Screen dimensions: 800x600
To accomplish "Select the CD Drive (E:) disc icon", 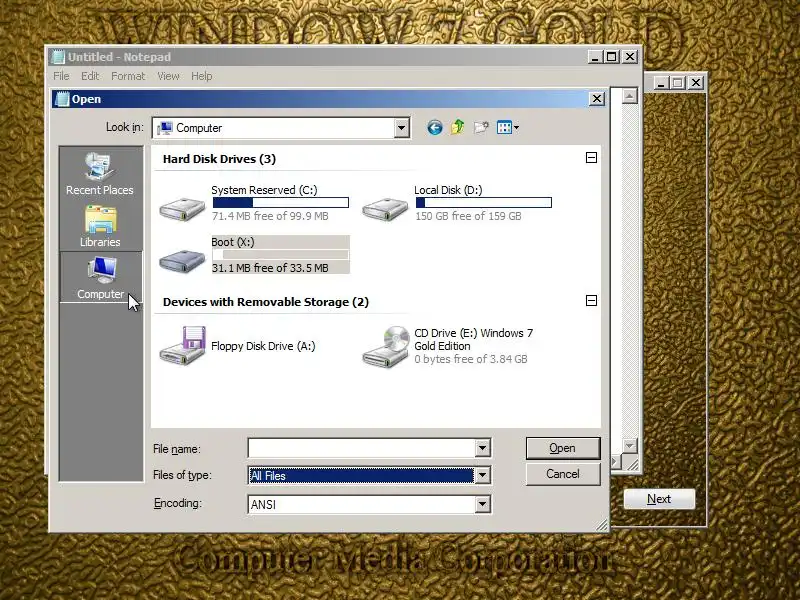I will coord(386,346).
